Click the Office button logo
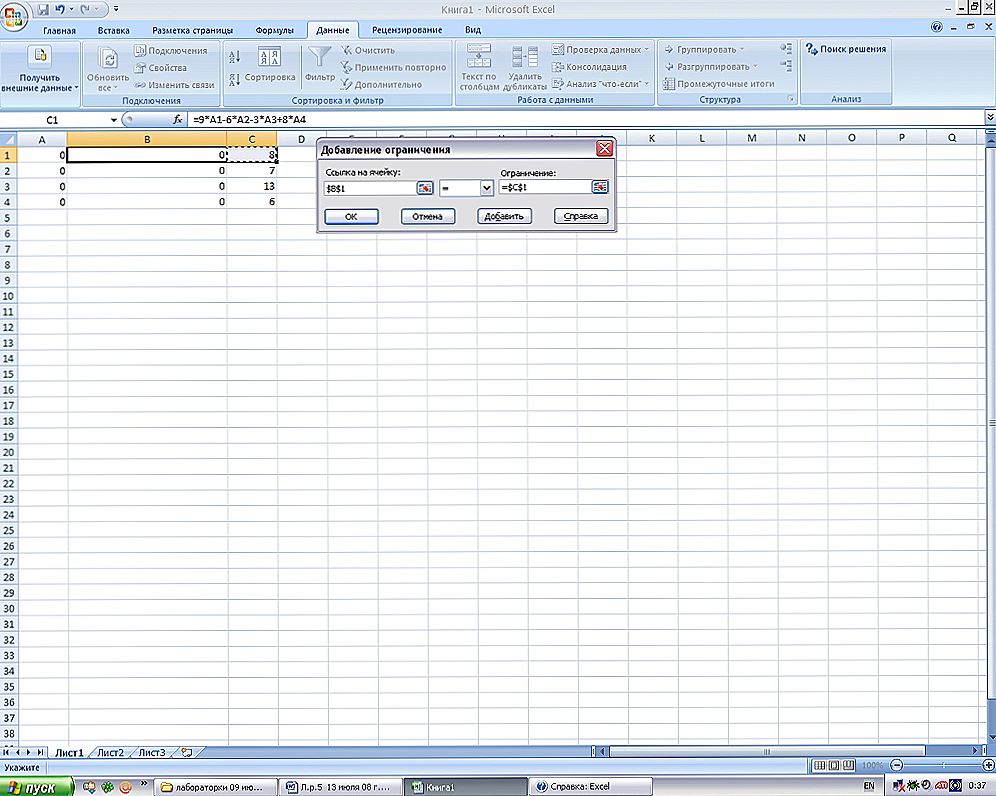The image size is (996, 796). 15,17
